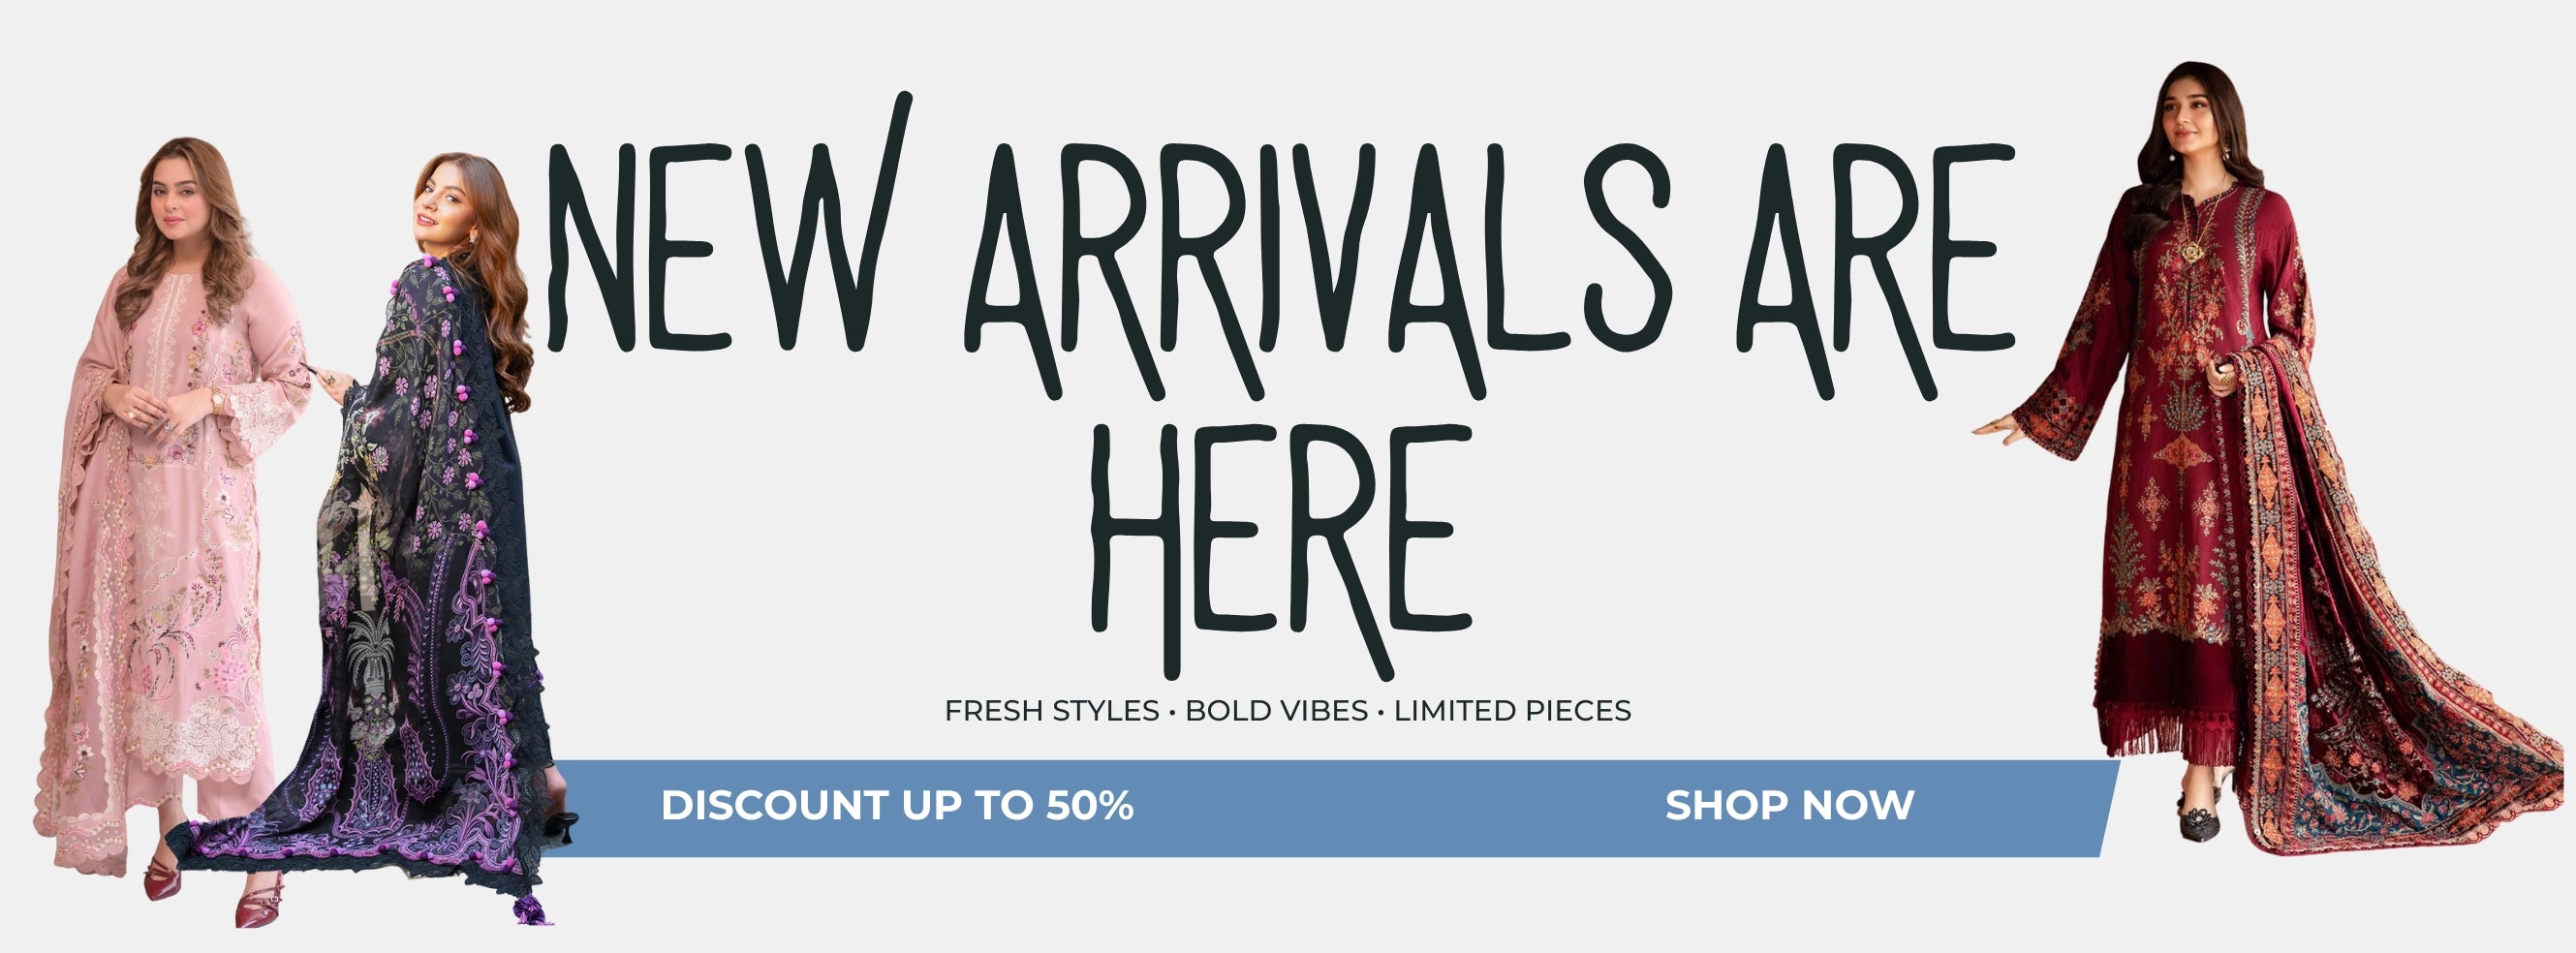
Task: Click the LIMITED PIECES tagline text
Action: click(1512, 711)
